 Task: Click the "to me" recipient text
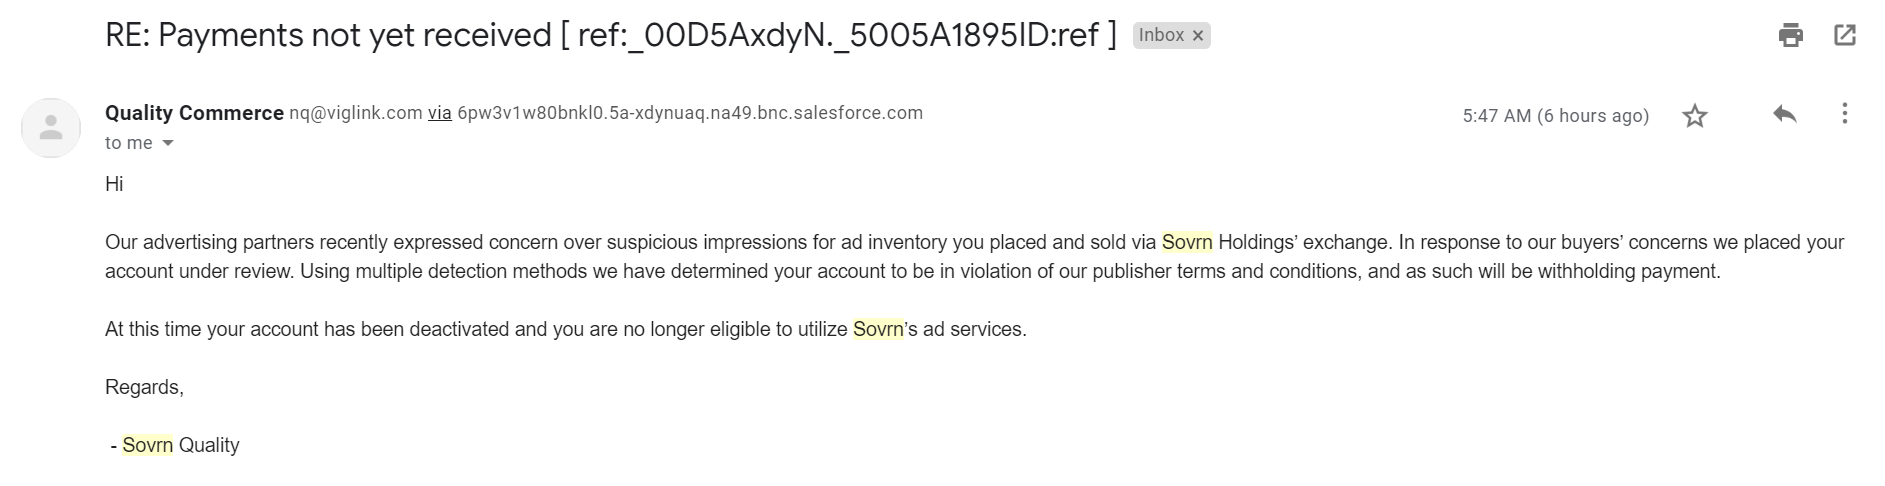[129, 143]
